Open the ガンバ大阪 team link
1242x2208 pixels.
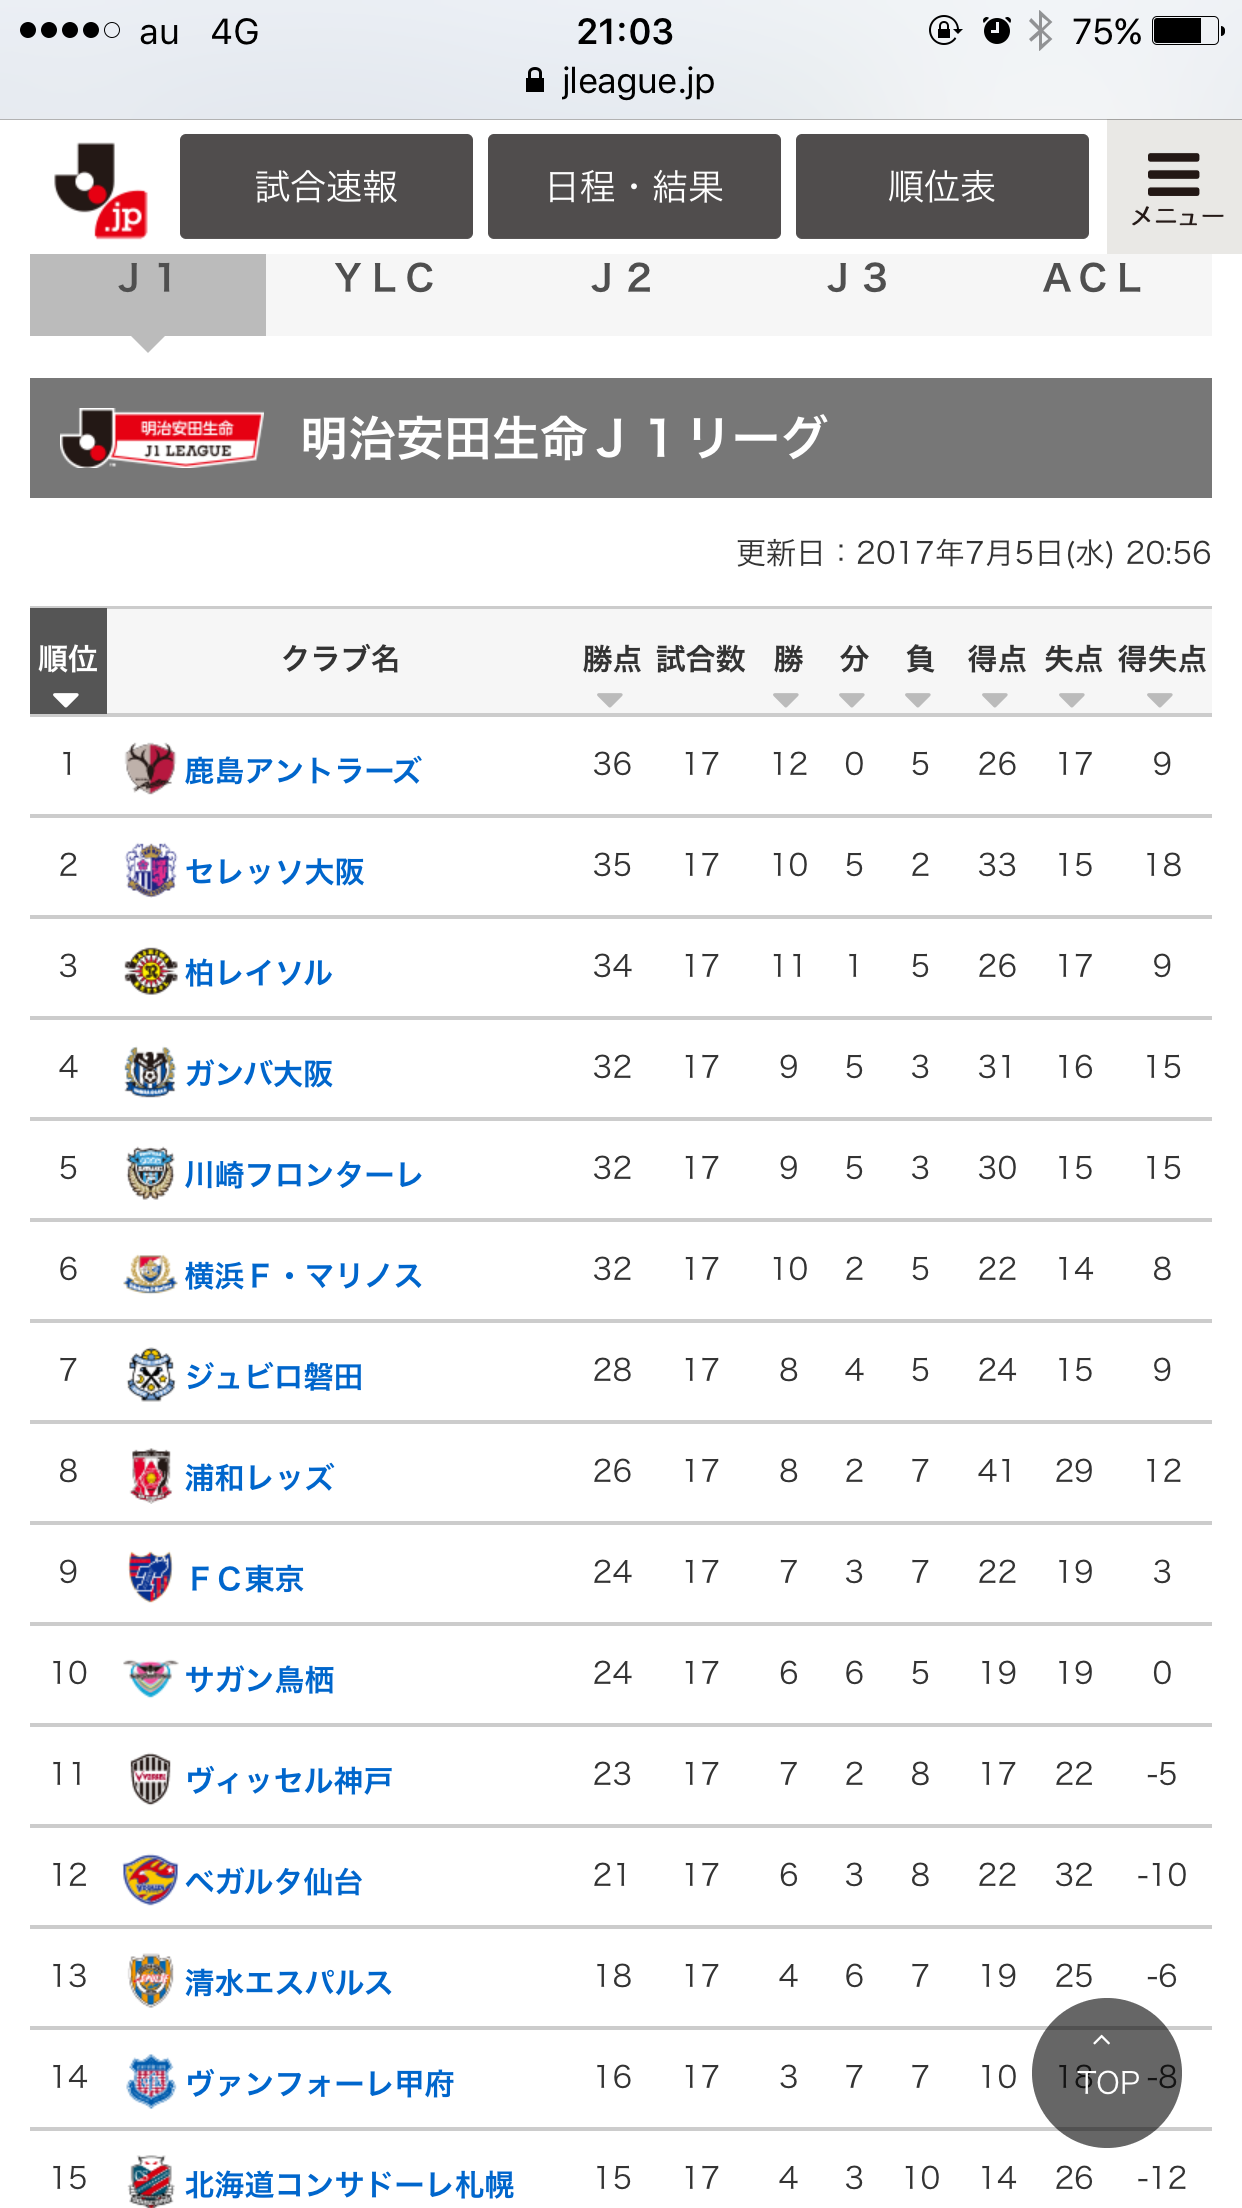coord(259,1074)
